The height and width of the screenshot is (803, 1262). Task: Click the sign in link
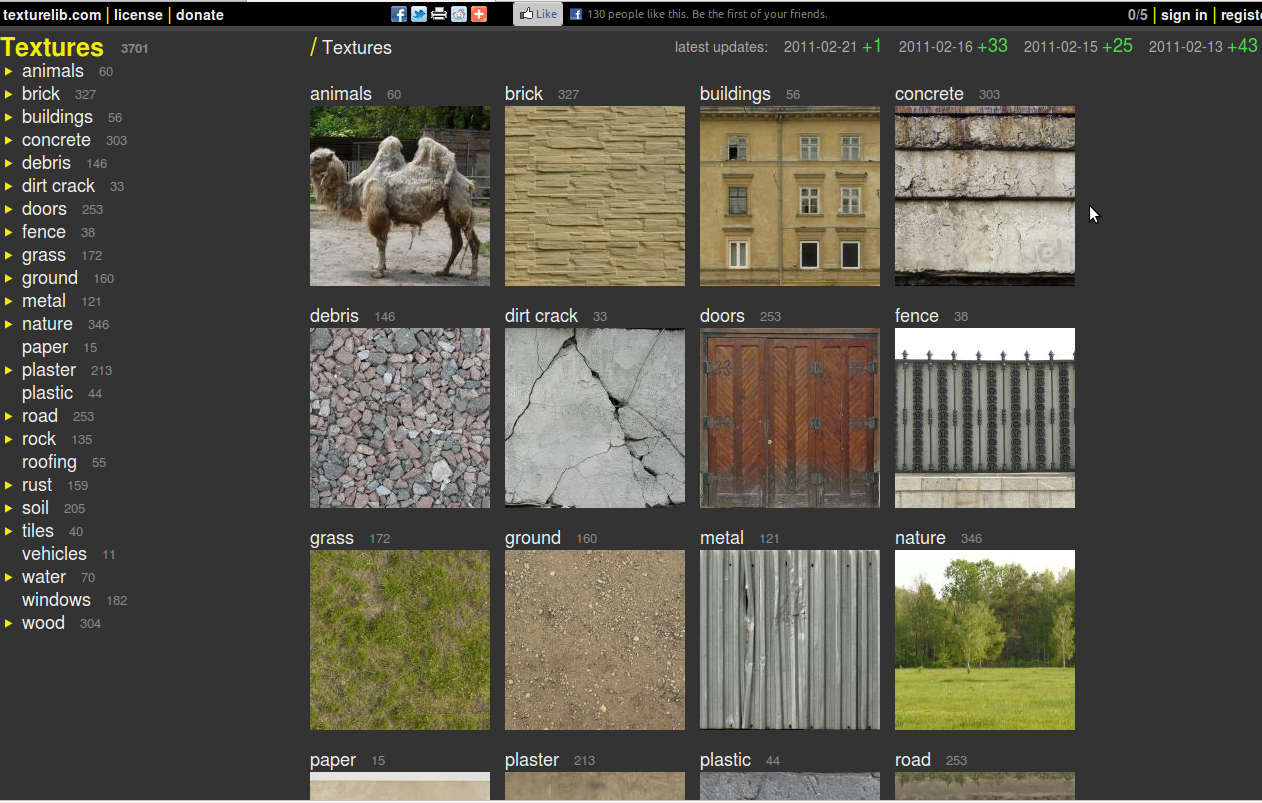click(x=1184, y=15)
